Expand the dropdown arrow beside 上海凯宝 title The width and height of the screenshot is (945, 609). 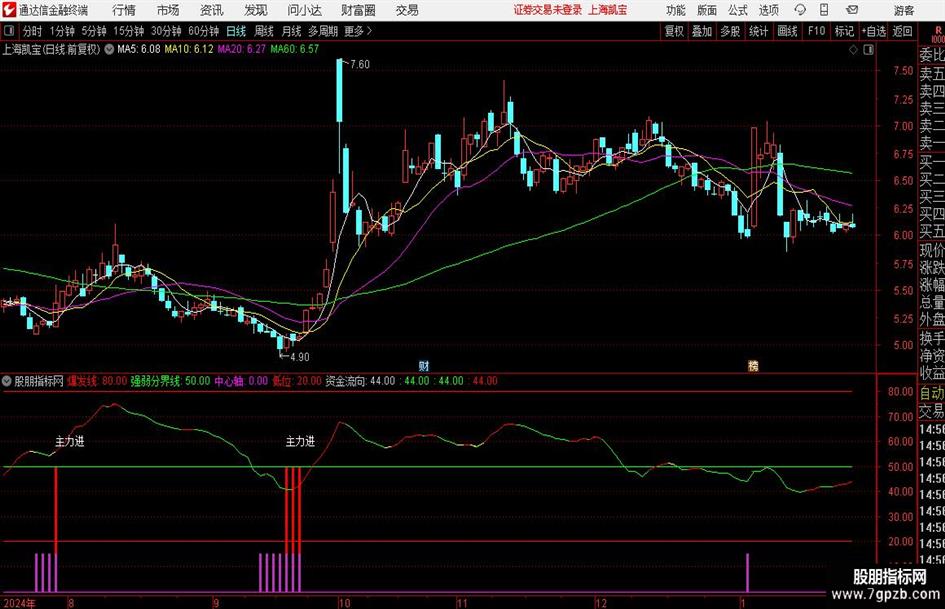(x=109, y=49)
